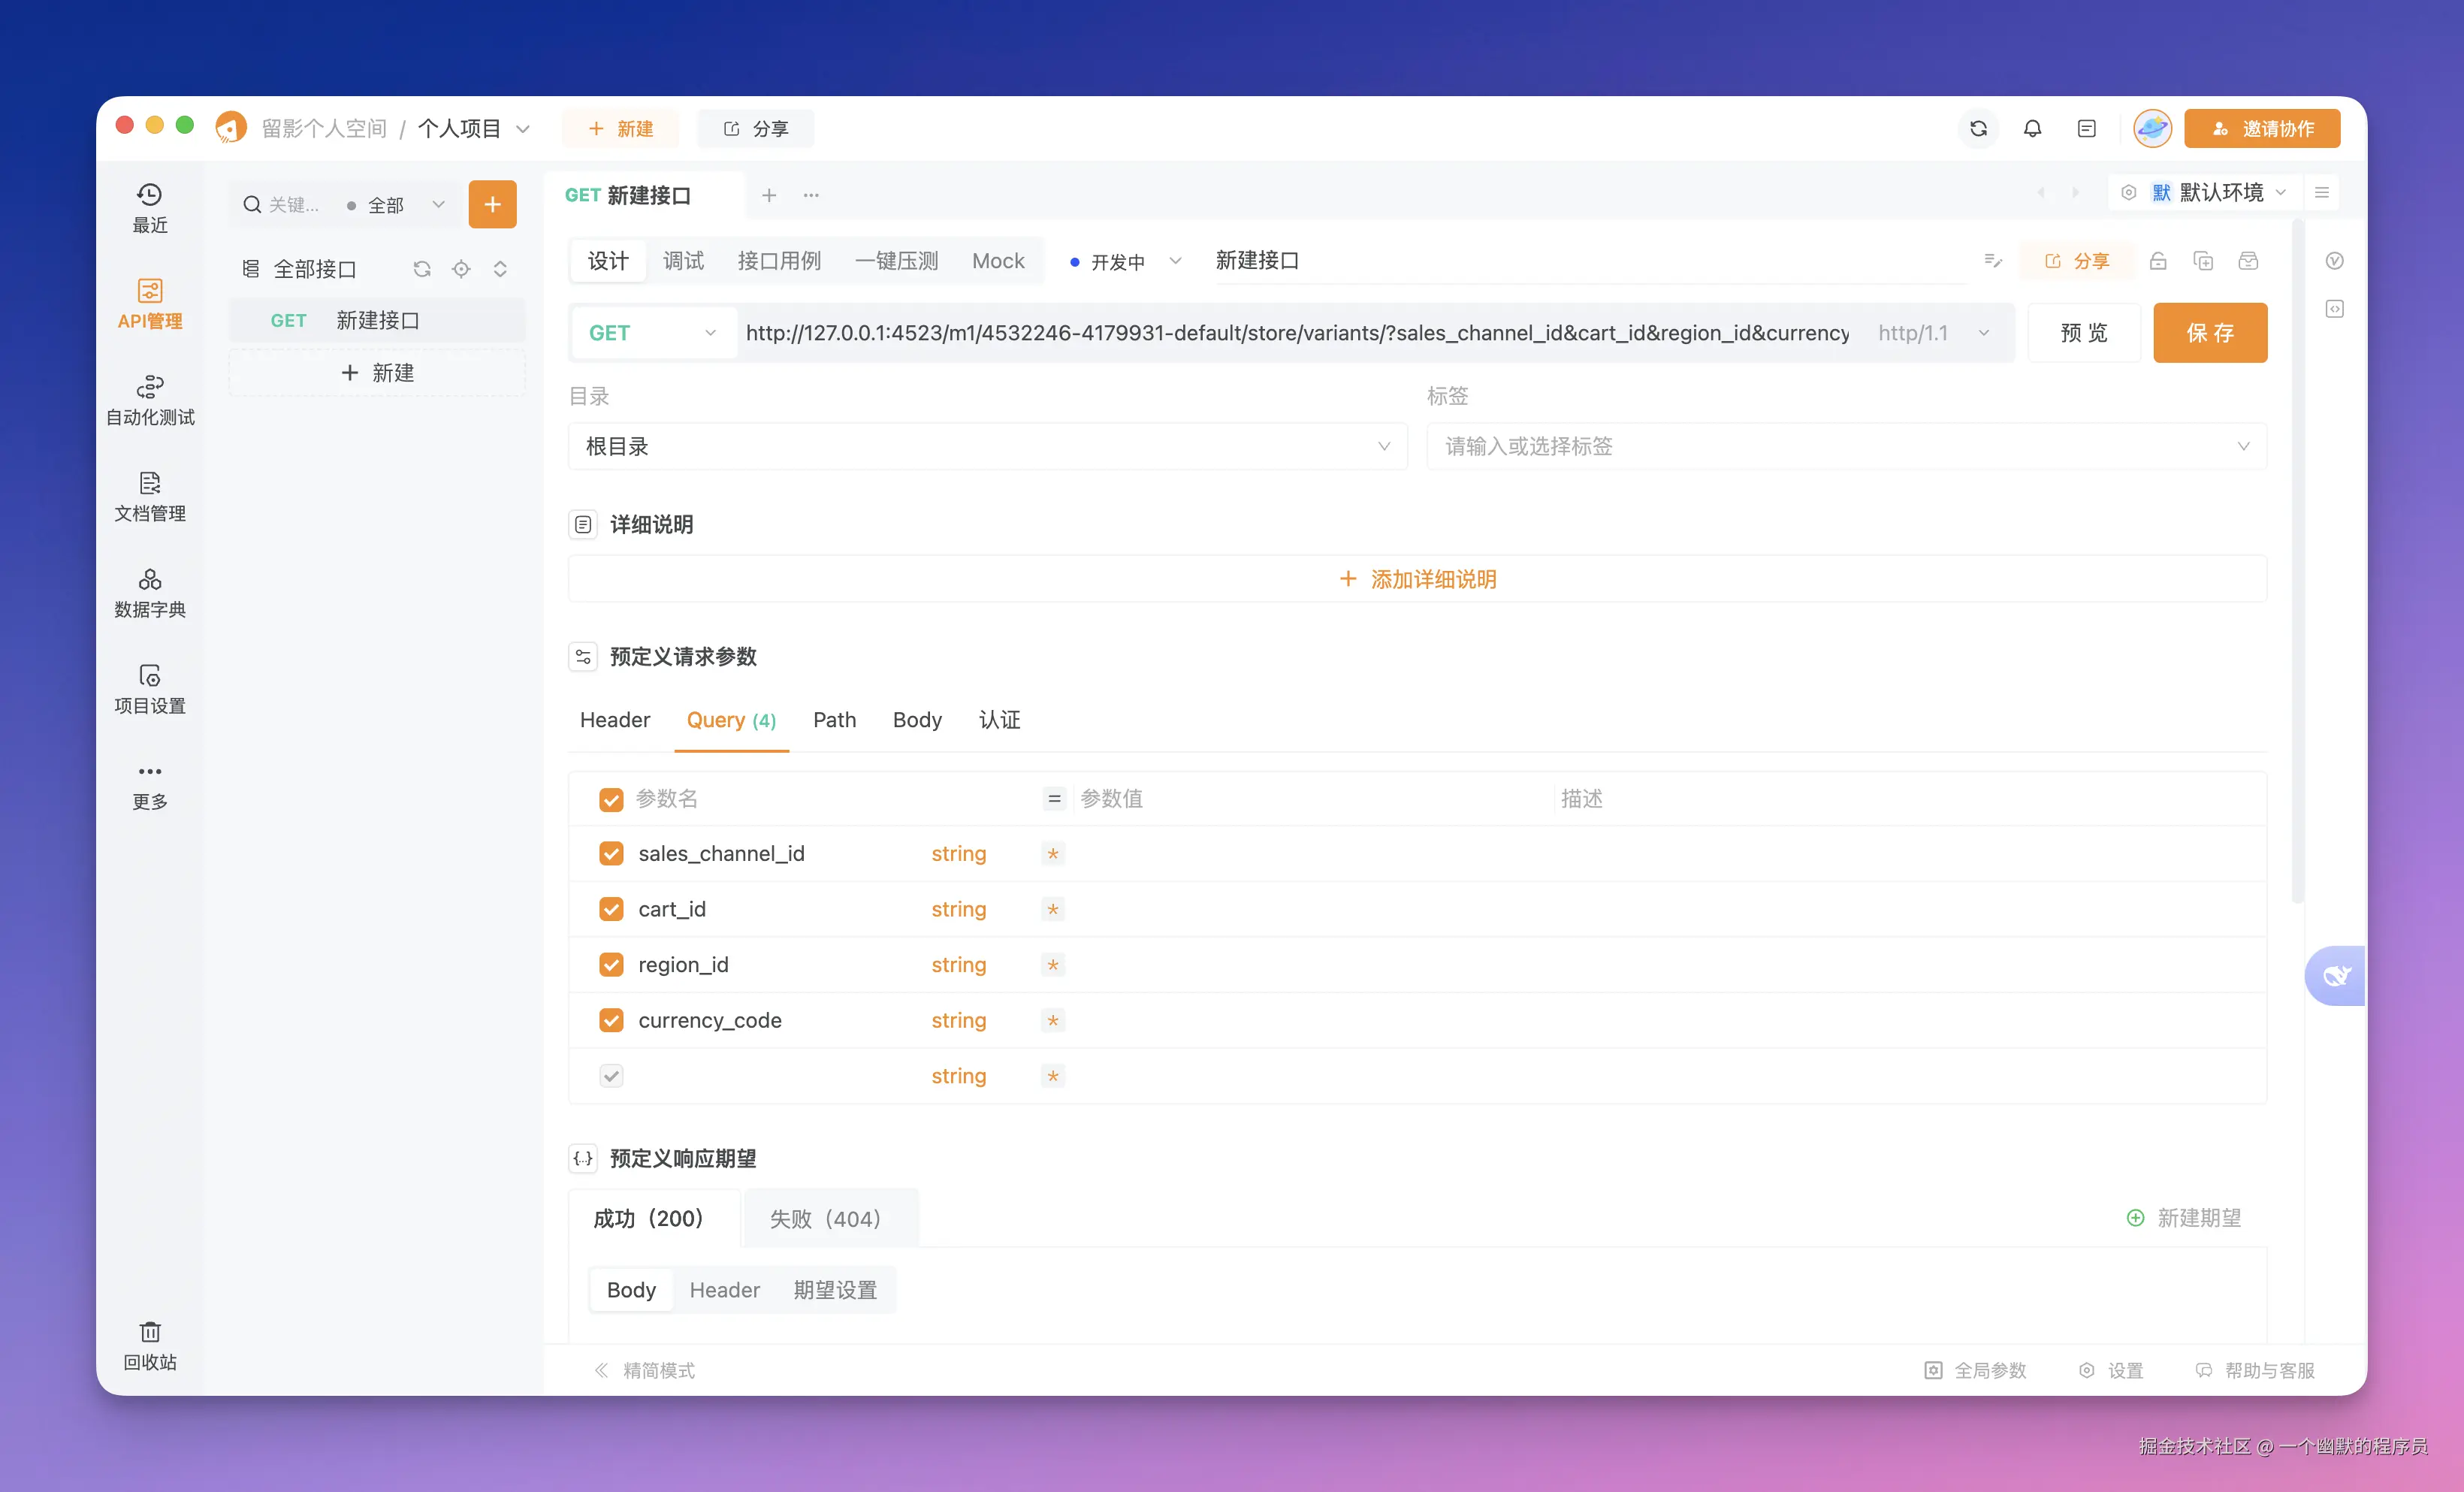
Task: Expand the 根目录 directory dropdown
Action: click(987, 446)
